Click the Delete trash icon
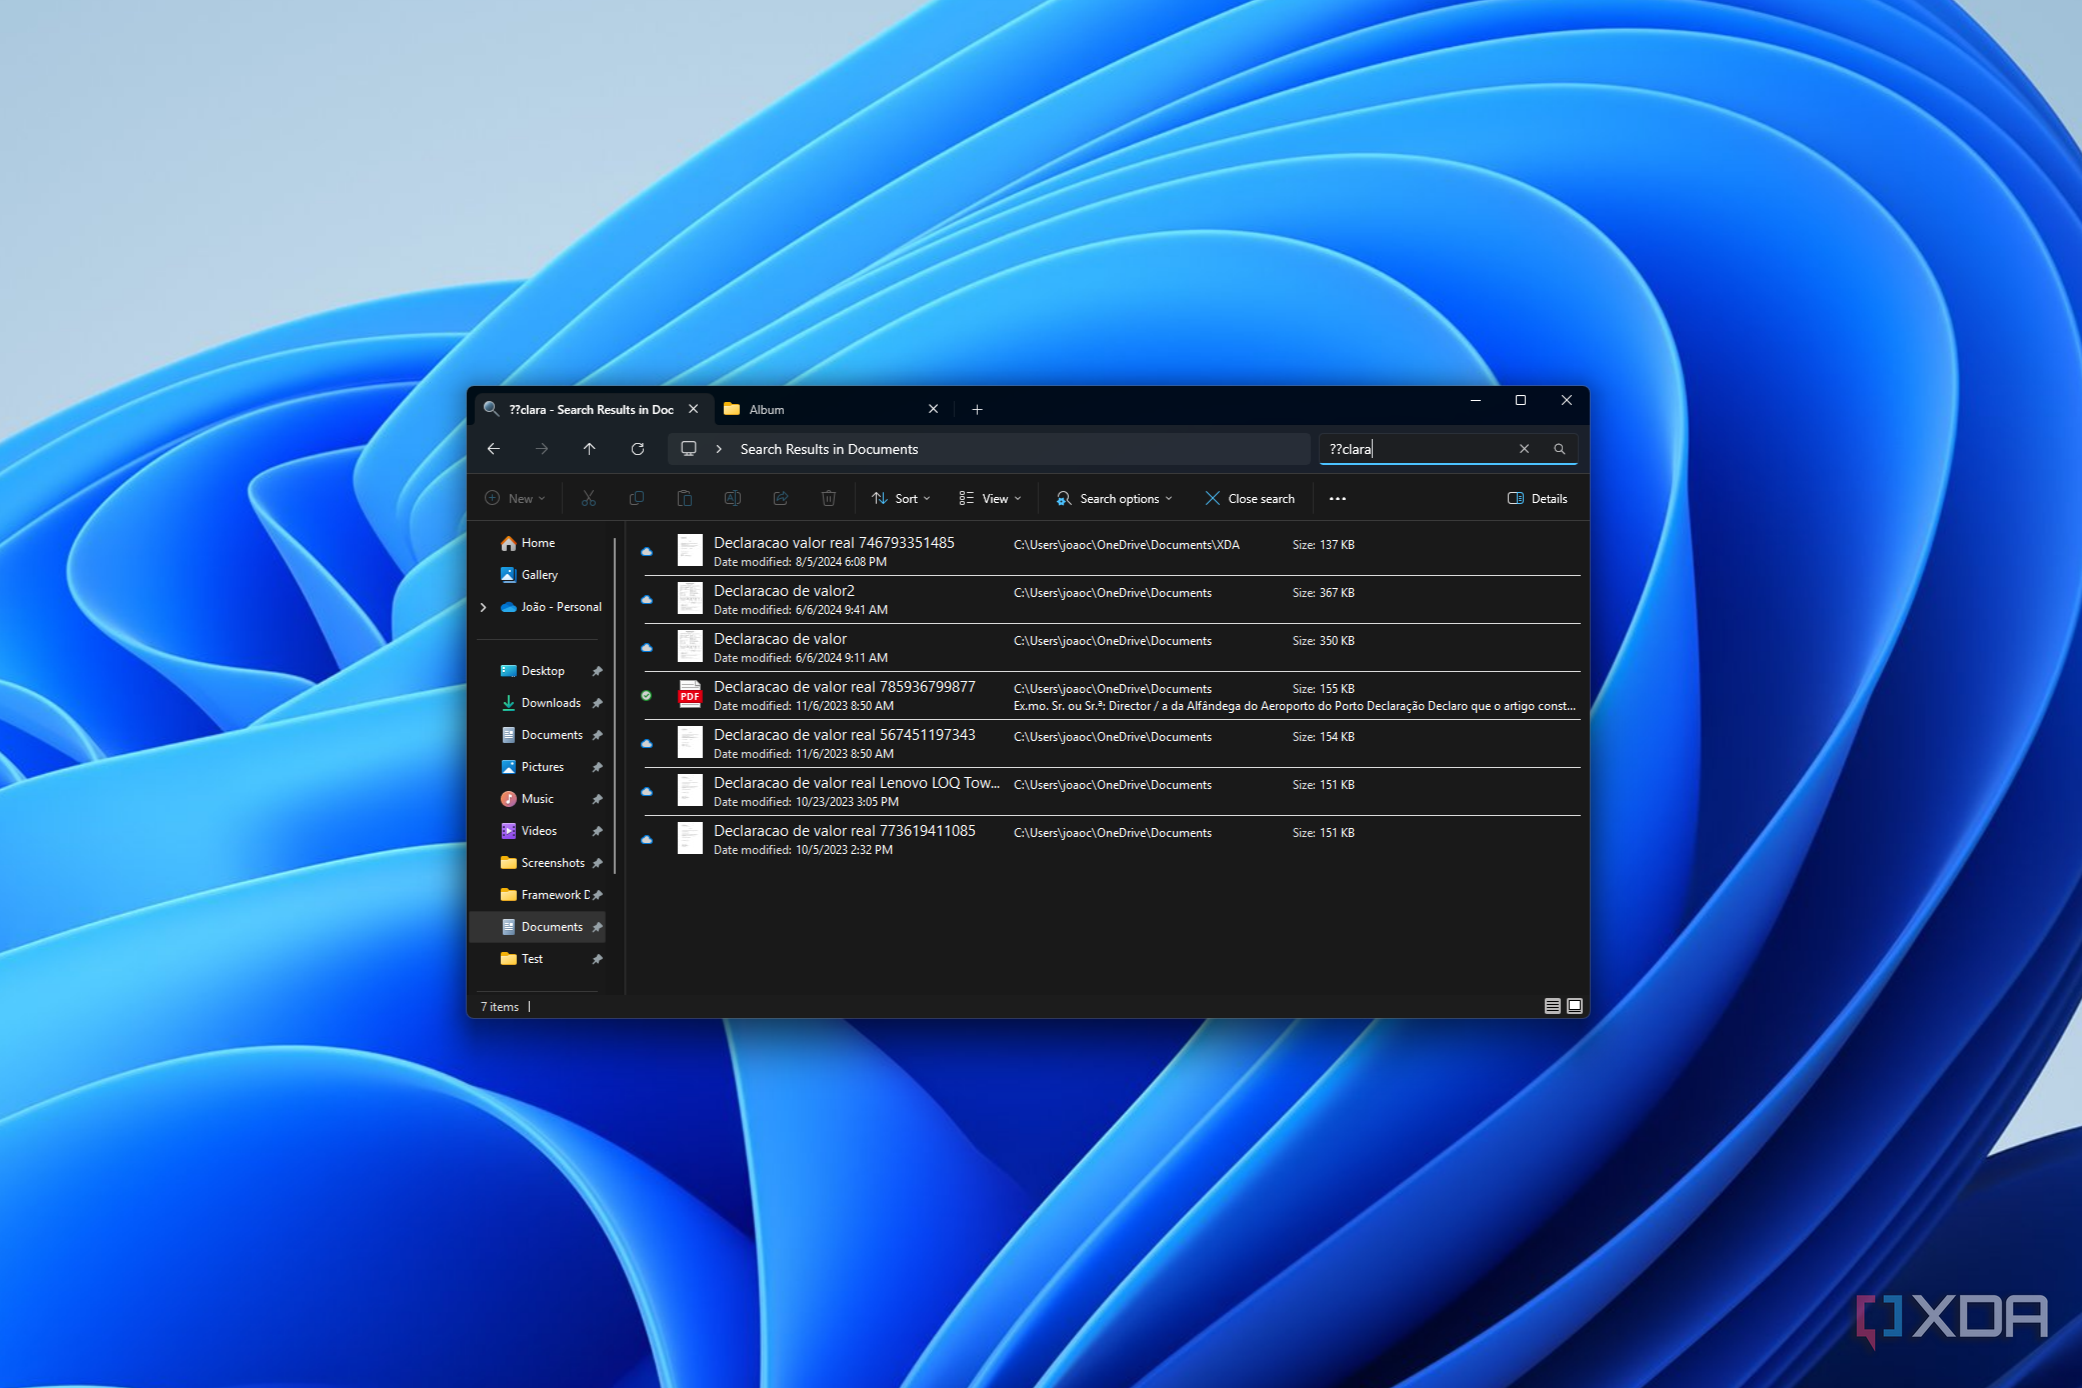 pos(828,498)
